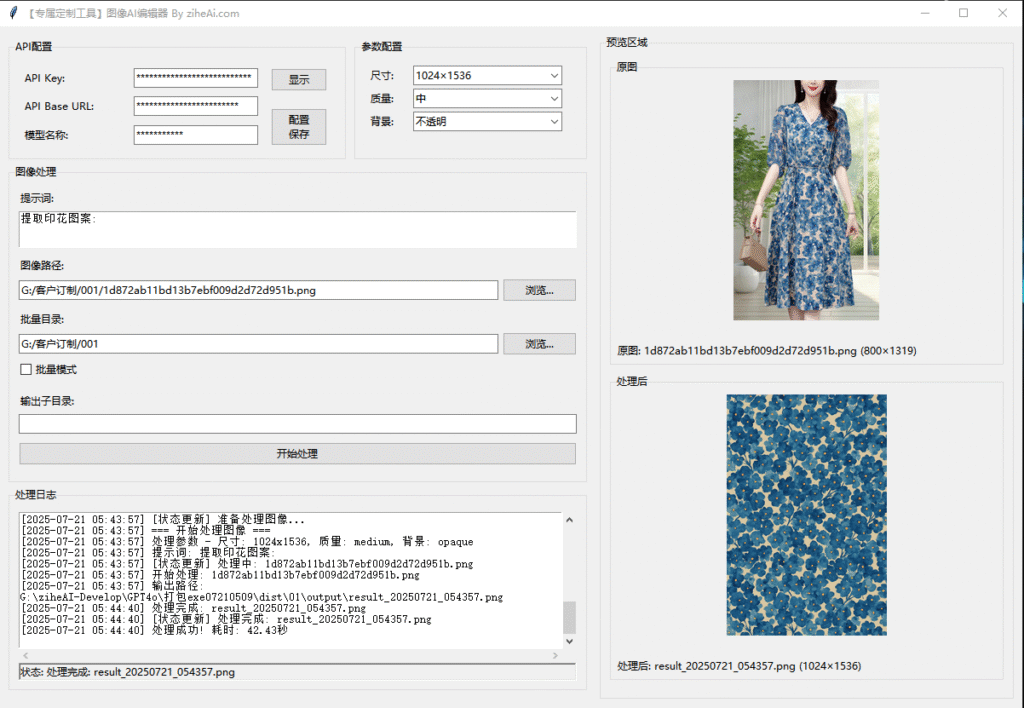Image resolution: width=1024 pixels, height=708 pixels.
Task: Maximize the 图像AI编辑器 window
Action: [x=963, y=13]
